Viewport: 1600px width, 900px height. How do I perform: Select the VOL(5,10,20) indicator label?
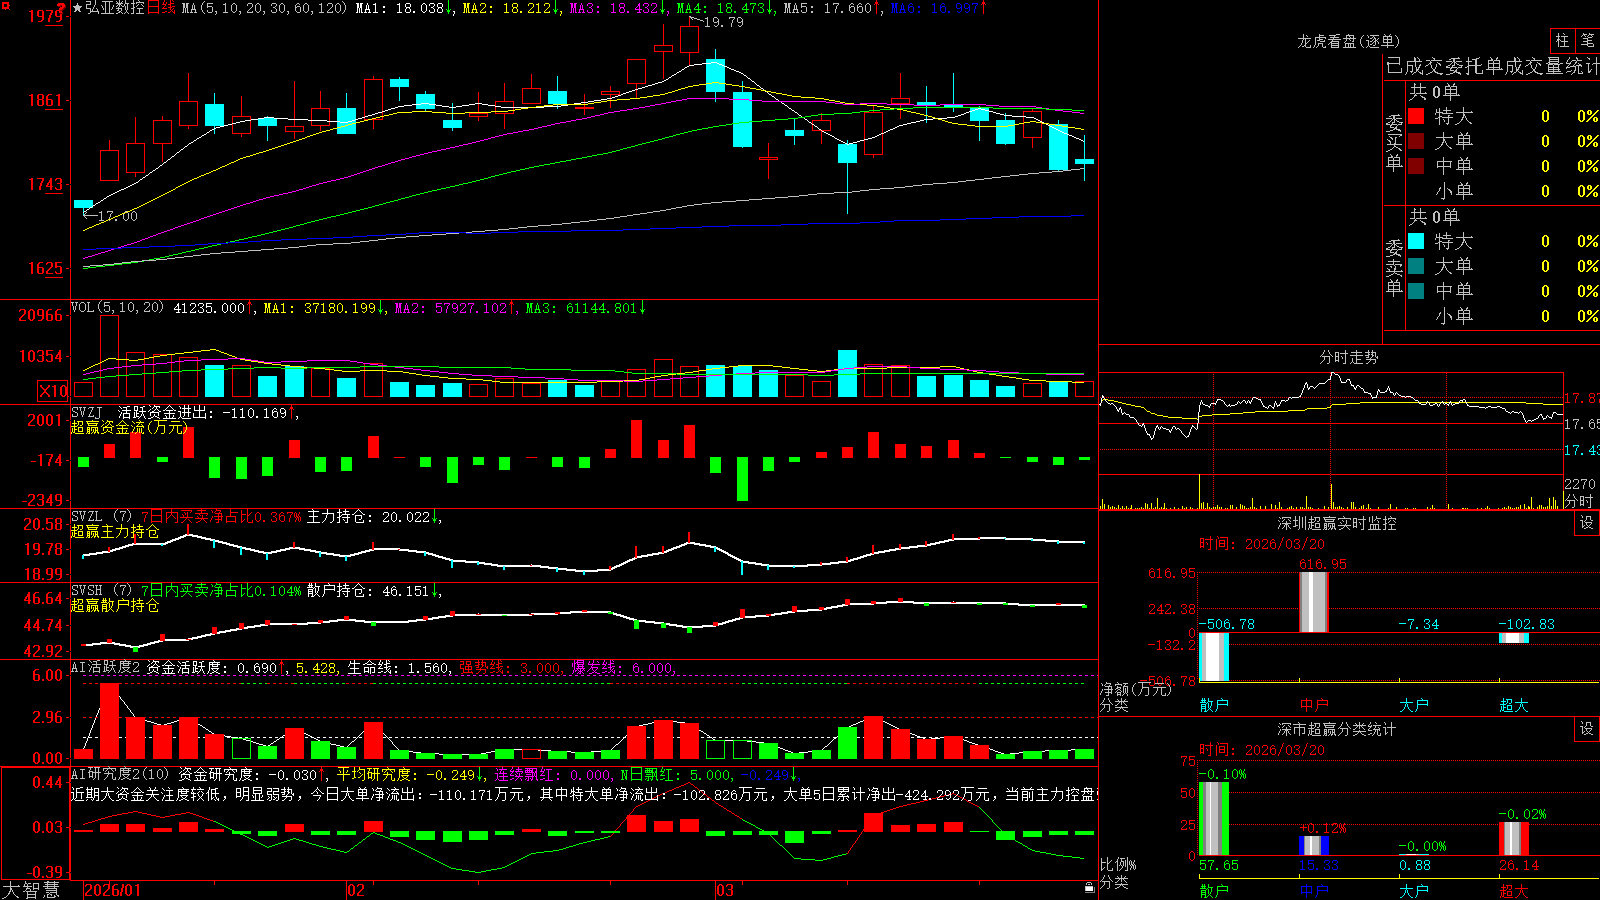pos(117,308)
